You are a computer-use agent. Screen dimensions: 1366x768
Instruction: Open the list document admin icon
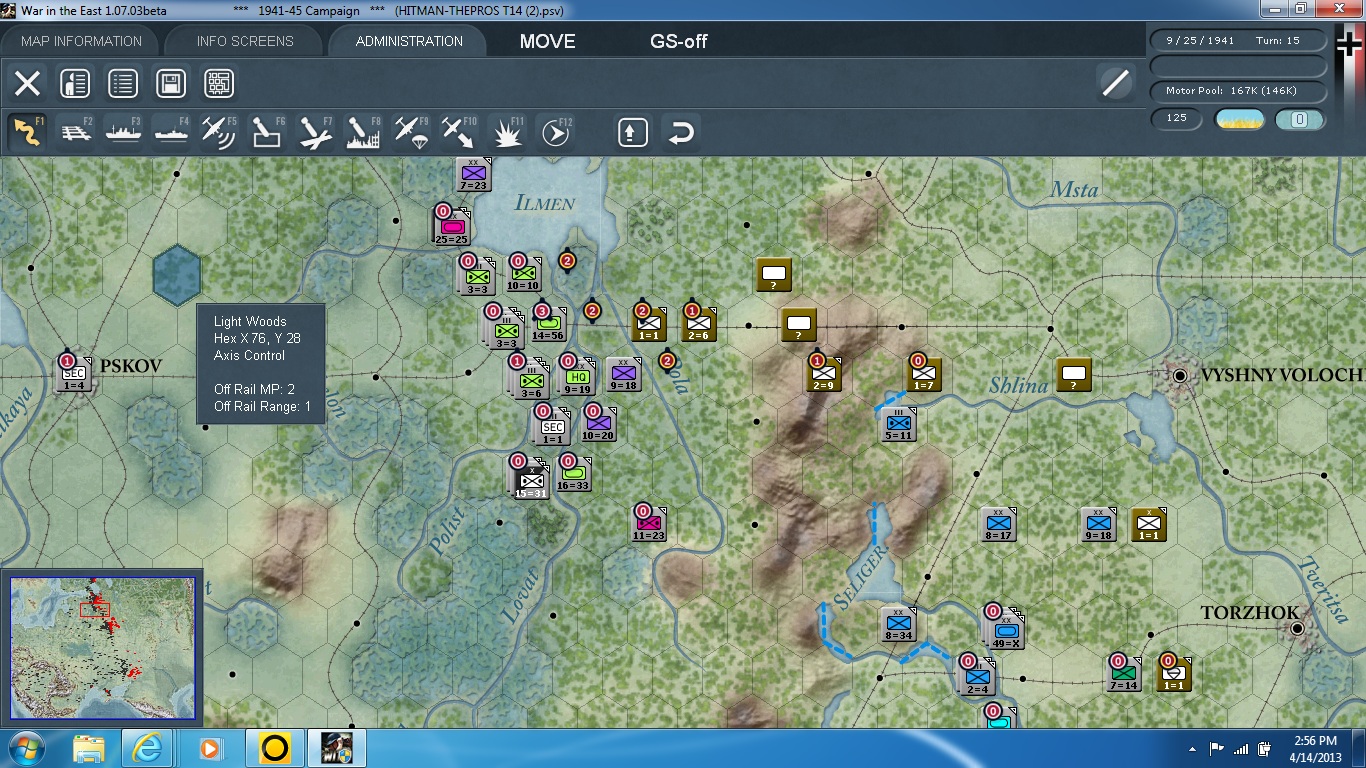pos(123,83)
